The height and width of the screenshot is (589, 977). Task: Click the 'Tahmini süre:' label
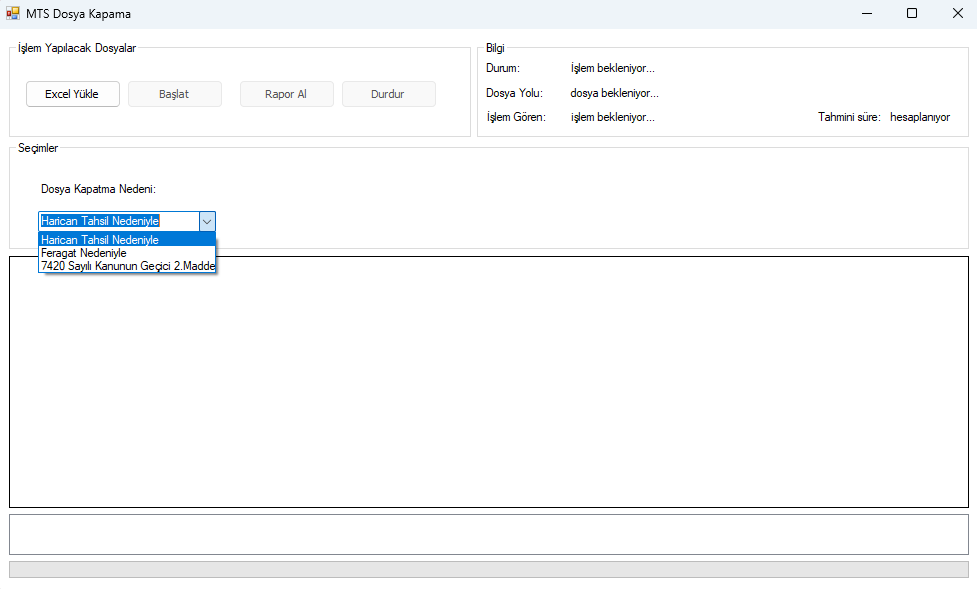tap(849, 117)
